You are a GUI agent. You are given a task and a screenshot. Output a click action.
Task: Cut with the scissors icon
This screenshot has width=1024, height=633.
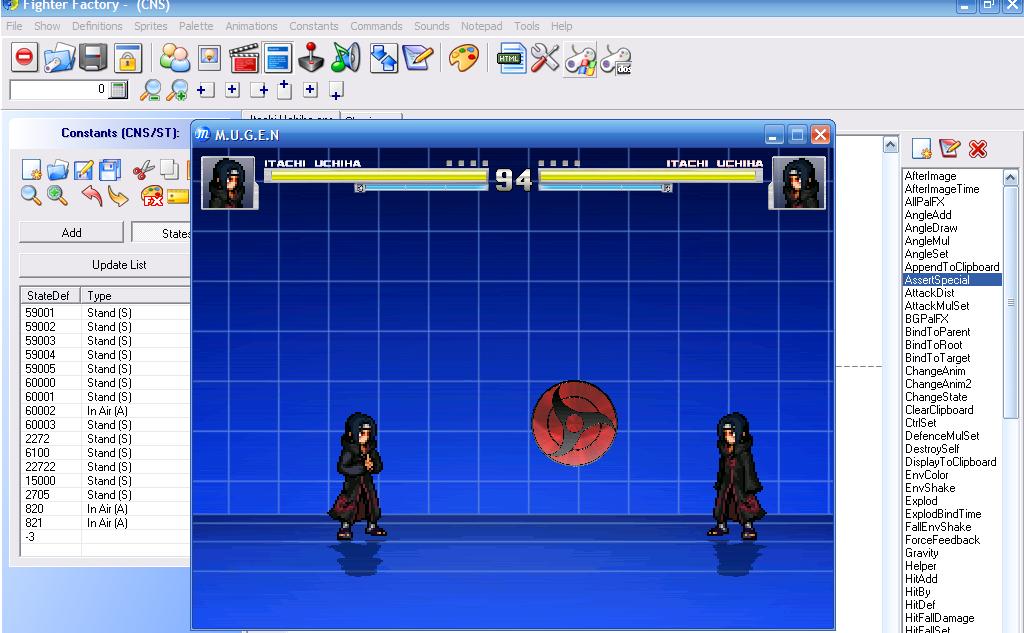144,170
